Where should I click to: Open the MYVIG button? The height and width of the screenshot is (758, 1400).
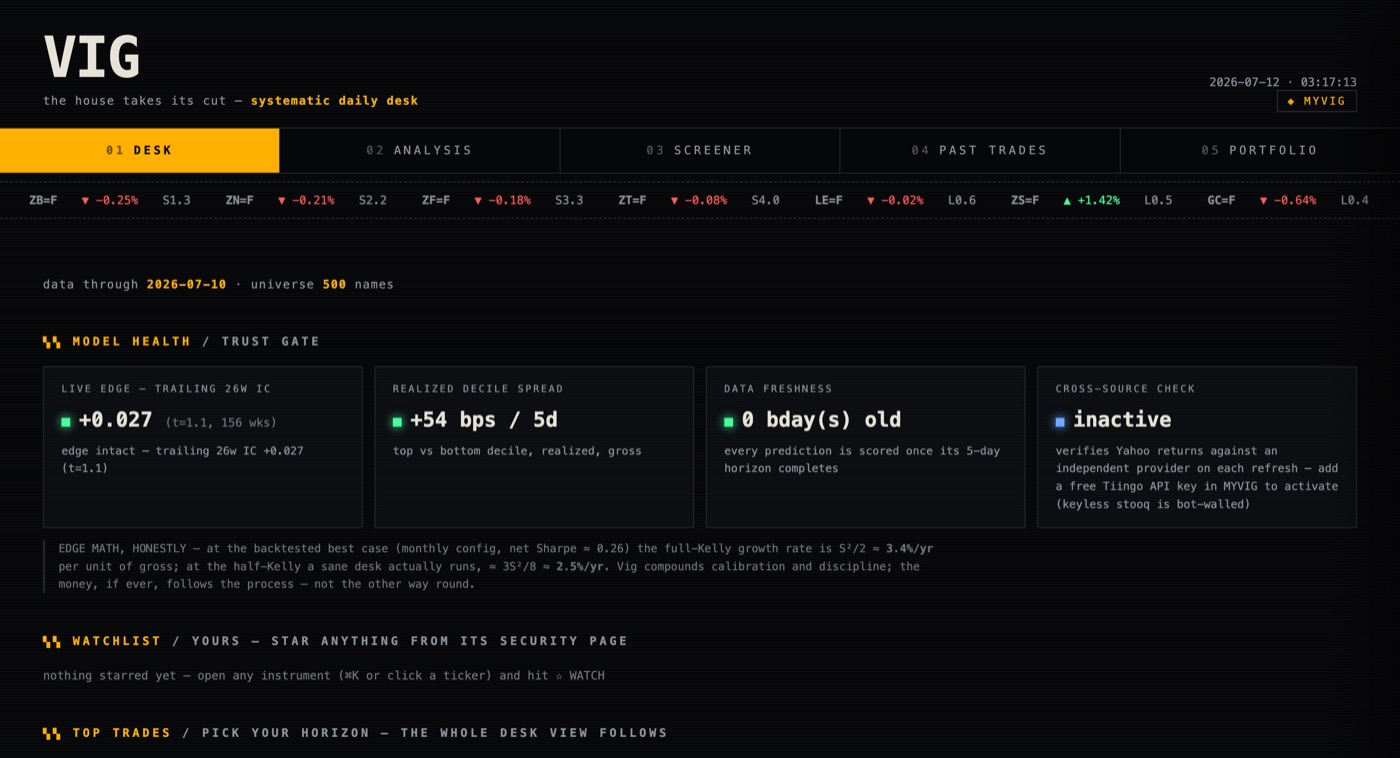1316,101
